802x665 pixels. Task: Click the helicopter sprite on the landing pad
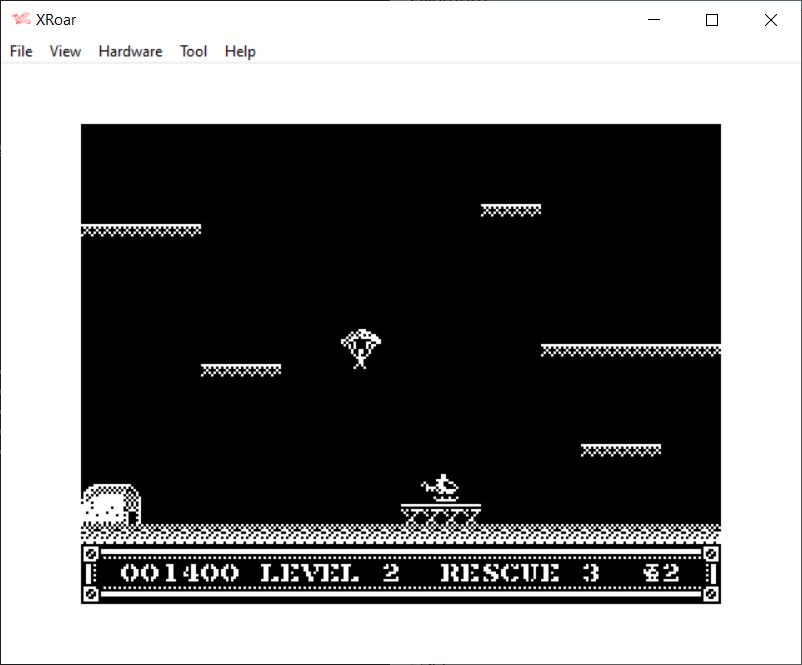click(x=441, y=488)
